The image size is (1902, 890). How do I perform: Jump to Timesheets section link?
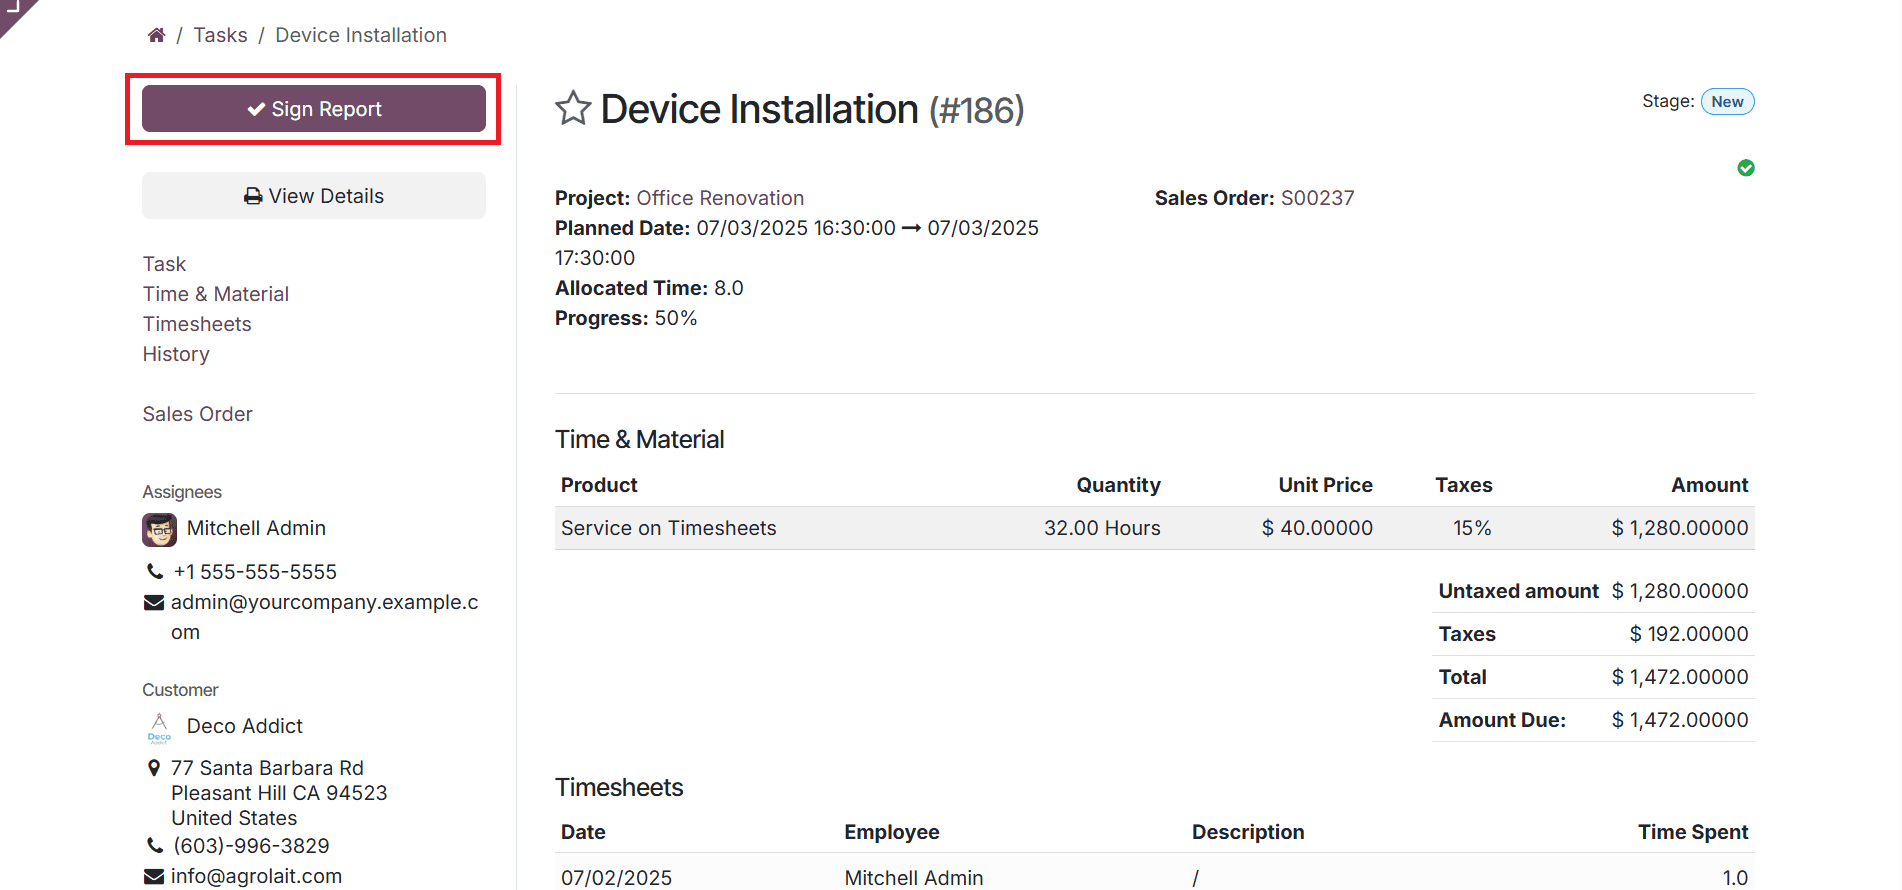pyautogui.click(x=197, y=324)
